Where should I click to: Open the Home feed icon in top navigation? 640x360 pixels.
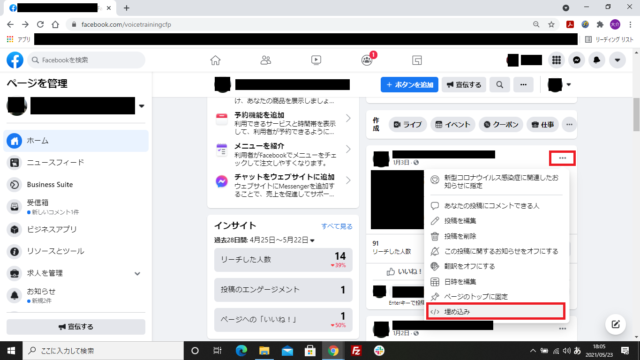[215, 60]
